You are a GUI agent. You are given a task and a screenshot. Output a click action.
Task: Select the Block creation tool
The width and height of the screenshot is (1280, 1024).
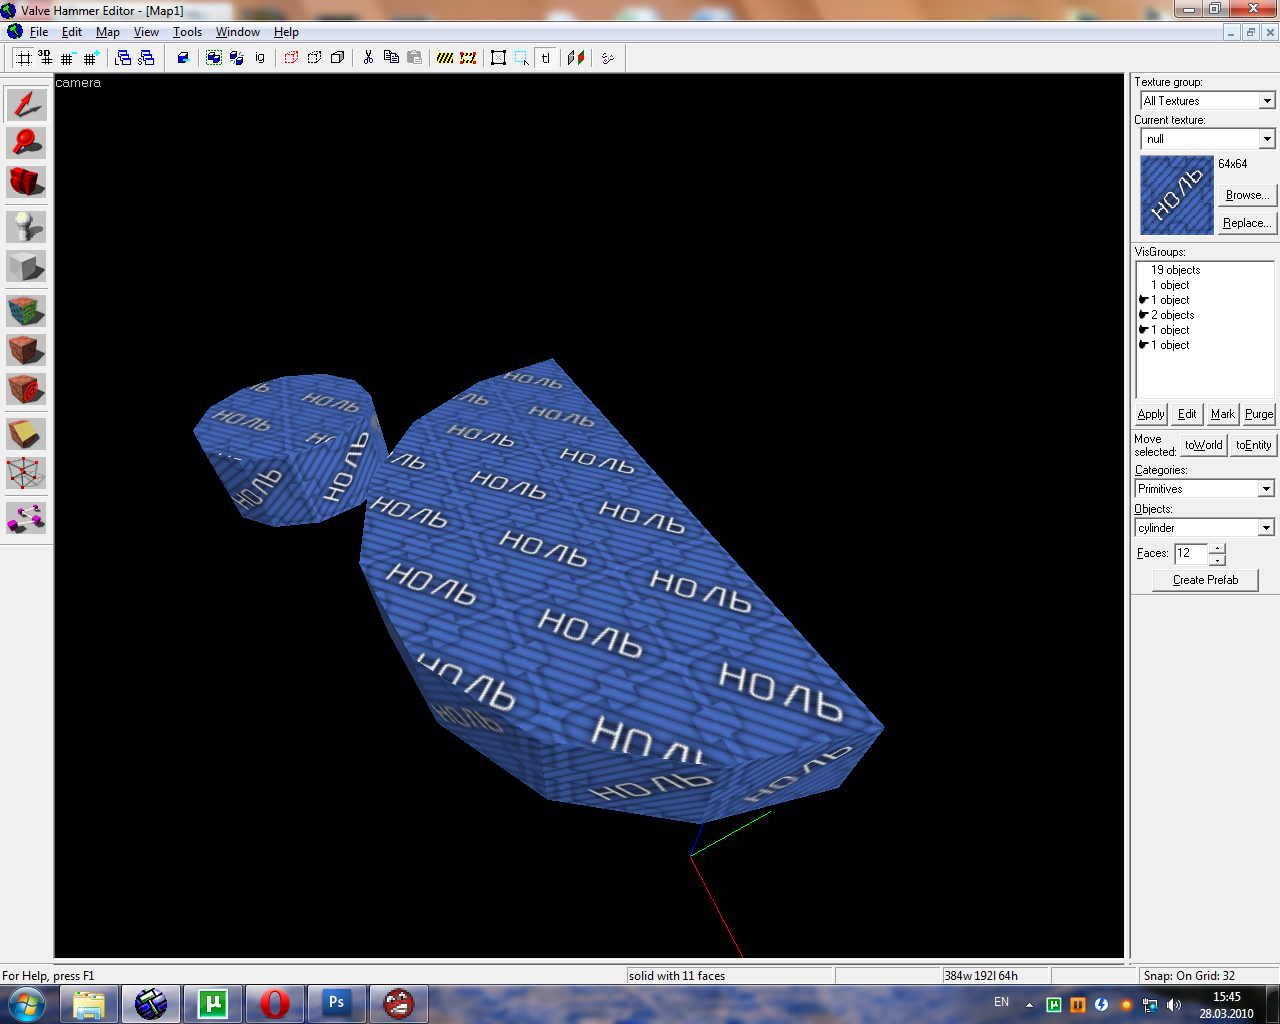point(26,266)
